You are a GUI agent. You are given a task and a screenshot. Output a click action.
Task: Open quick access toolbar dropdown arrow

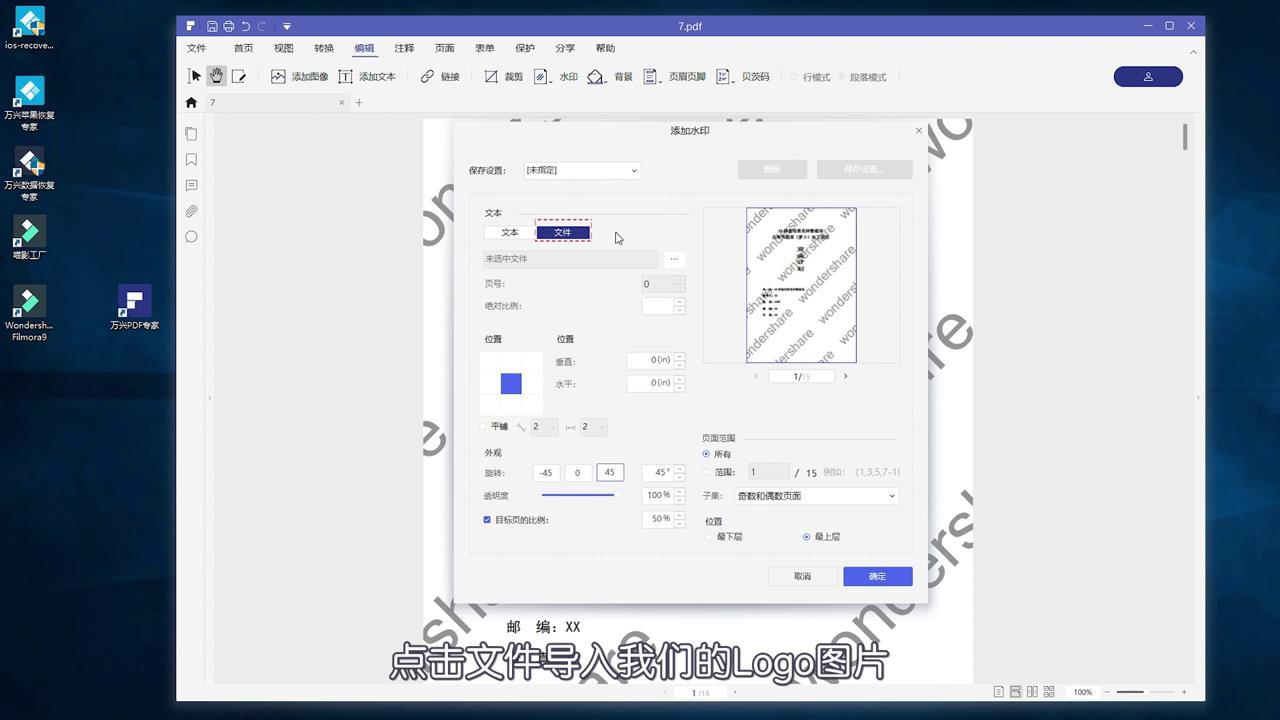tap(287, 26)
